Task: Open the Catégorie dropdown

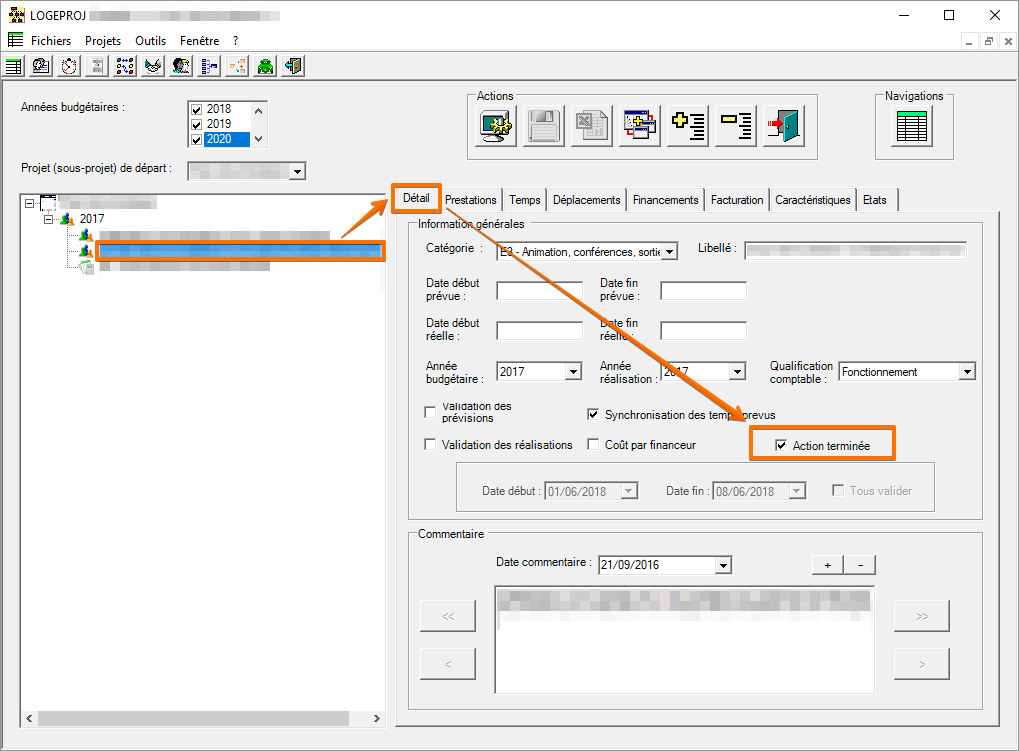Action: pyautogui.click(x=670, y=252)
